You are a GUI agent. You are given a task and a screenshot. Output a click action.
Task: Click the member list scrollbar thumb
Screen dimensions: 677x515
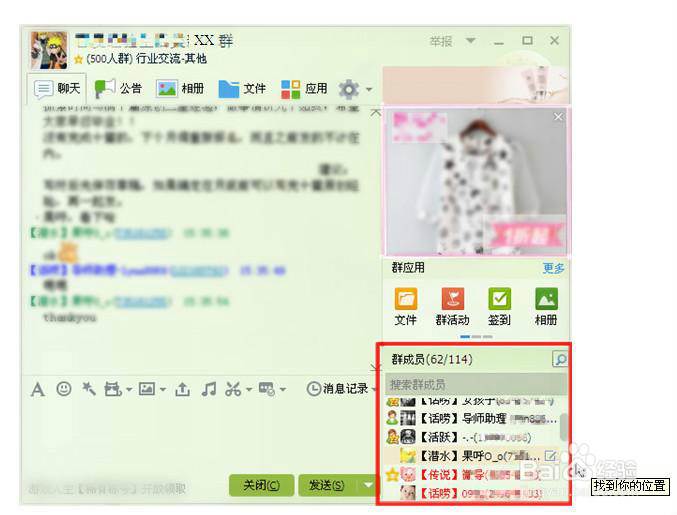point(563,426)
